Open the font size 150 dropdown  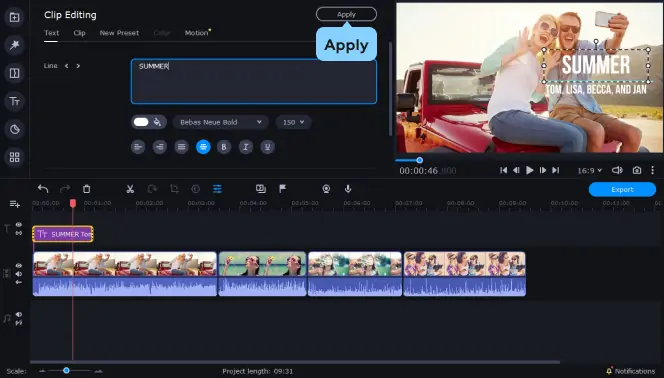(x=293, y=122)
